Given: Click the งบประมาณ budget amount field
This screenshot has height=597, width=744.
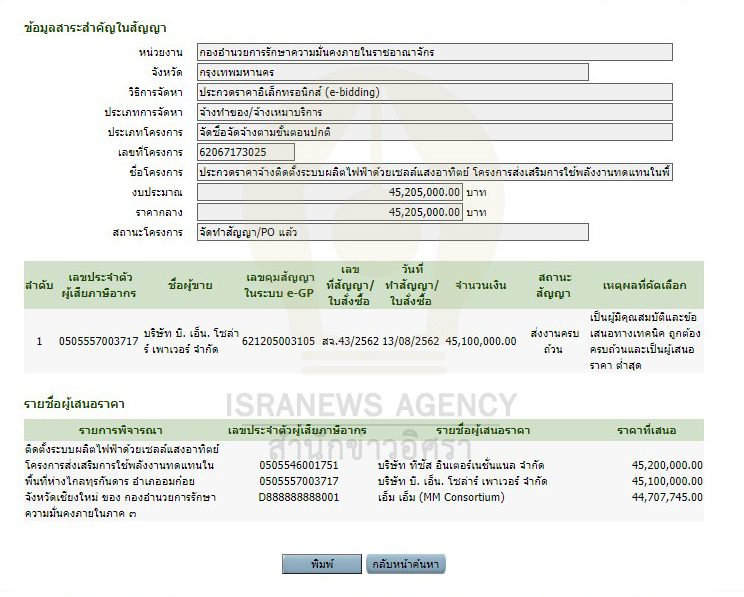Looking at the screenshot, I should (x=330, y=192).
